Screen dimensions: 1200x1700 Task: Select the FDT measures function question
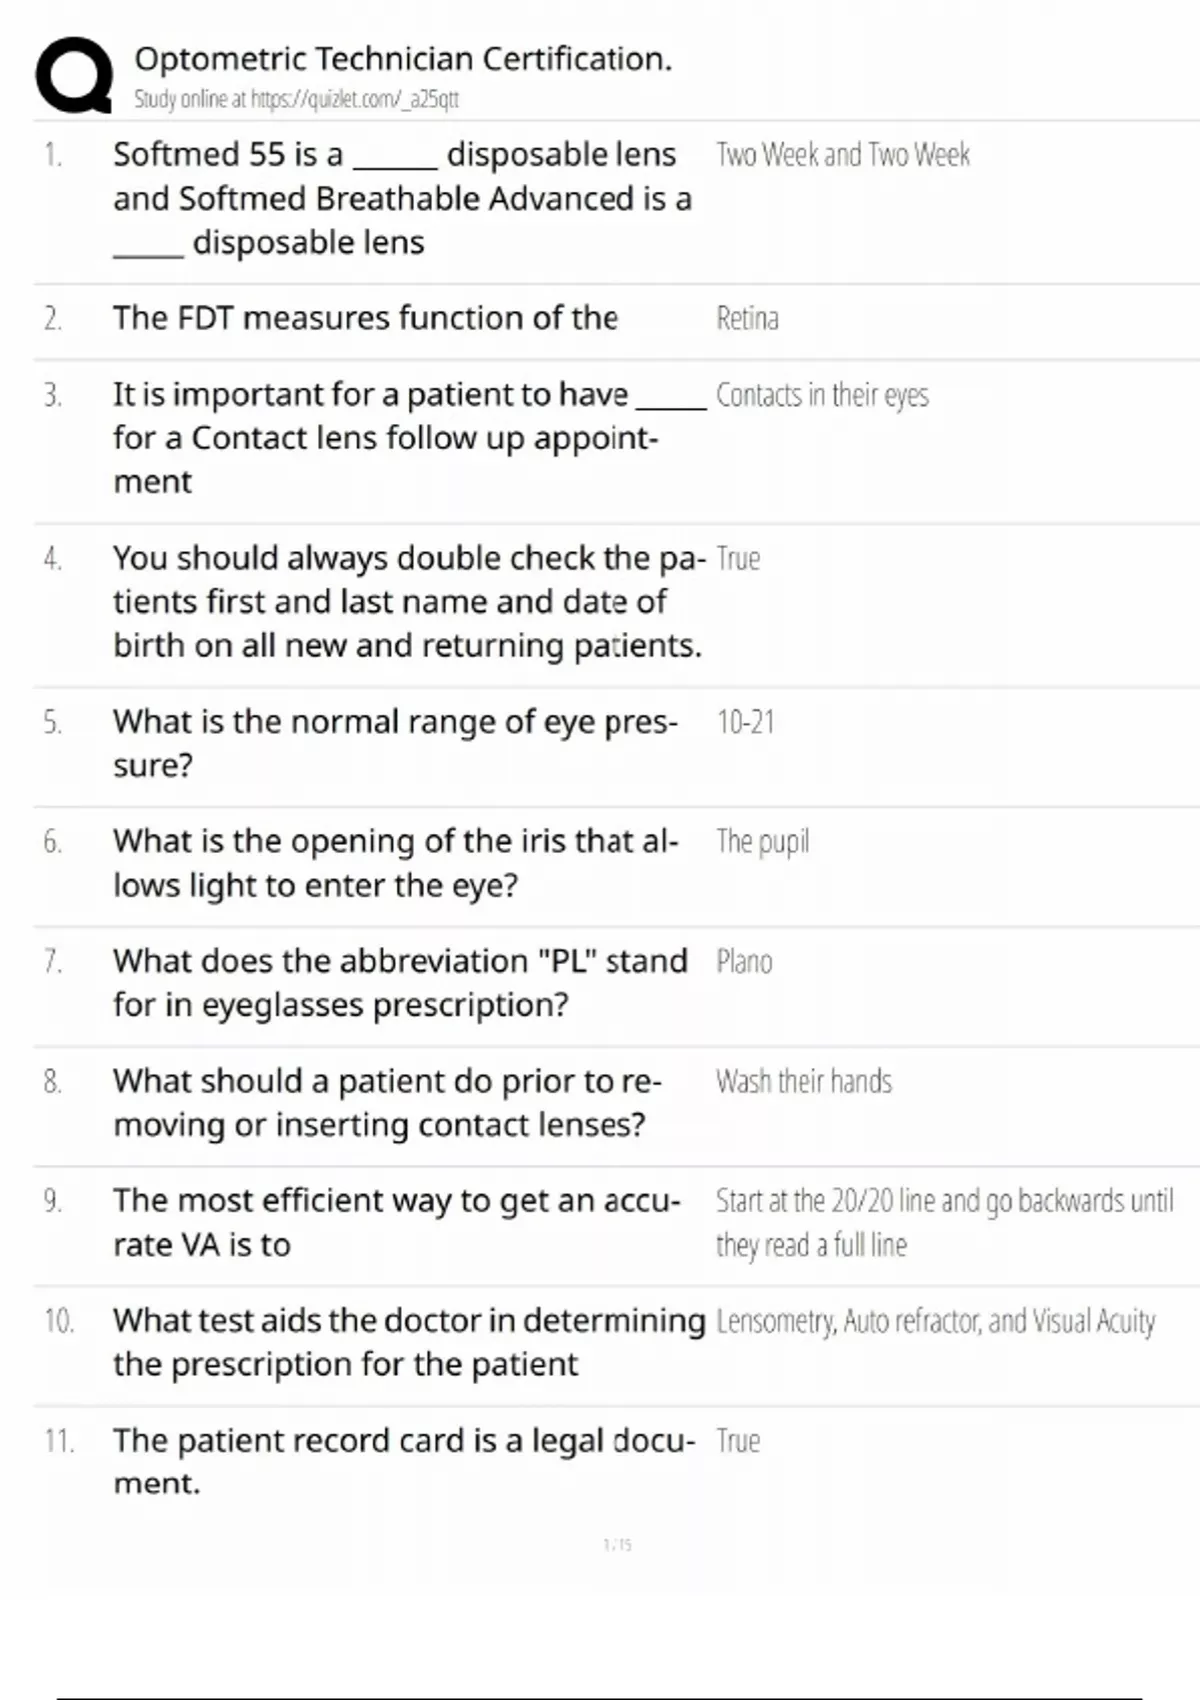(x=365, y=318)
